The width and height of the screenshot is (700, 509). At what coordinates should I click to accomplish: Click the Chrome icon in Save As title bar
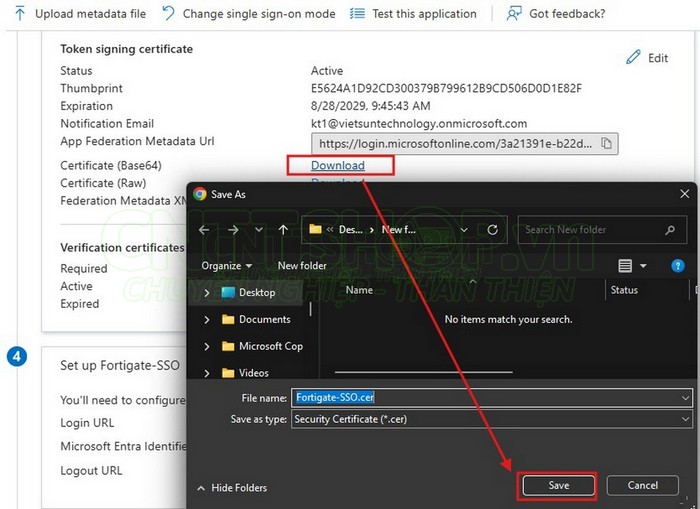[x=200, y=194]
